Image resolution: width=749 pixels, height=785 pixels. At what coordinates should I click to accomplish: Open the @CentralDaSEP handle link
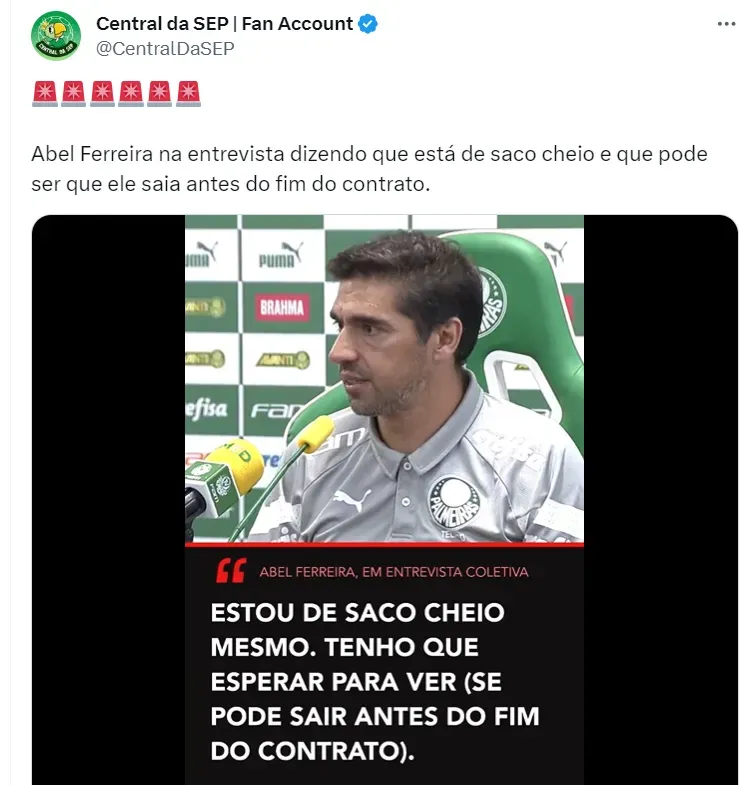click(165, 49)
